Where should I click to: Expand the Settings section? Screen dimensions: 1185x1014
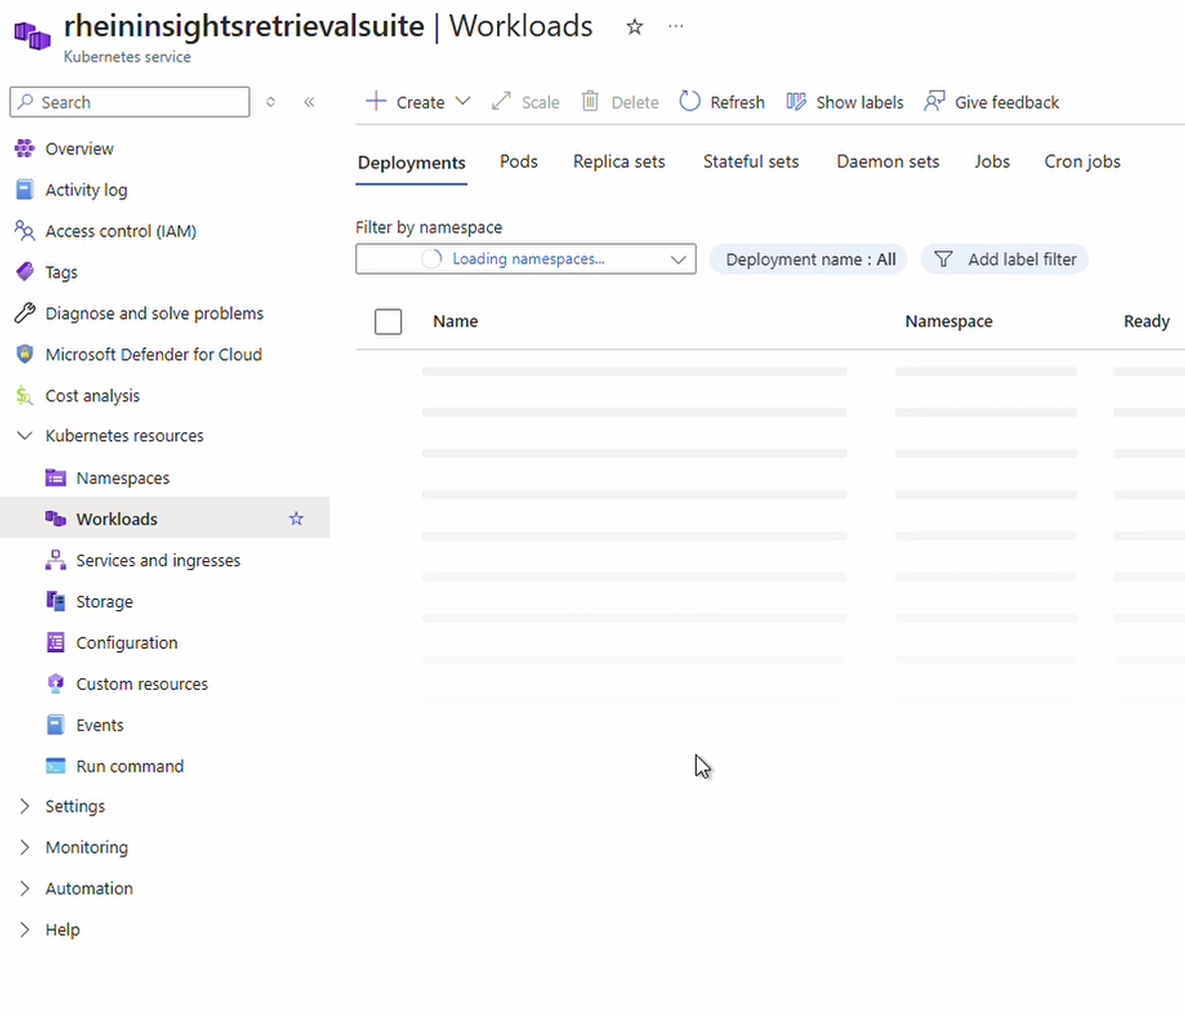25,806
